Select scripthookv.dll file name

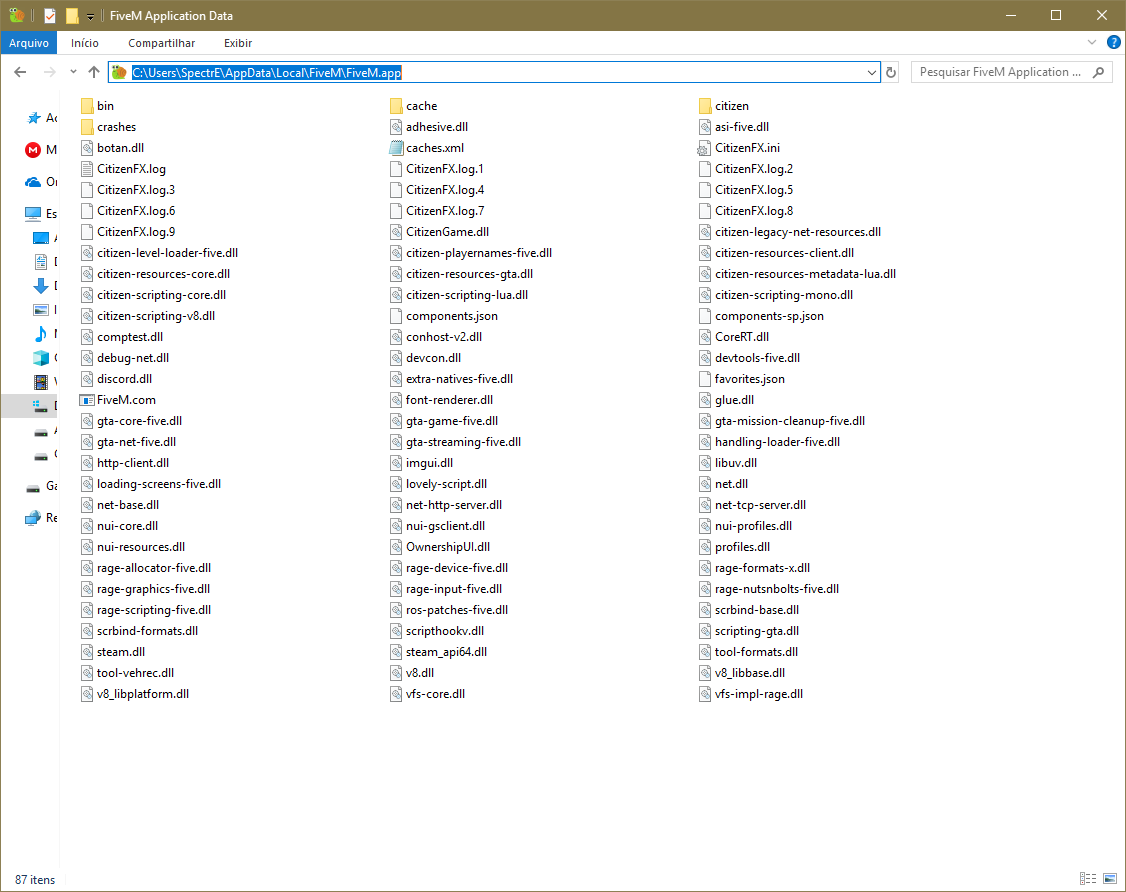445,631
